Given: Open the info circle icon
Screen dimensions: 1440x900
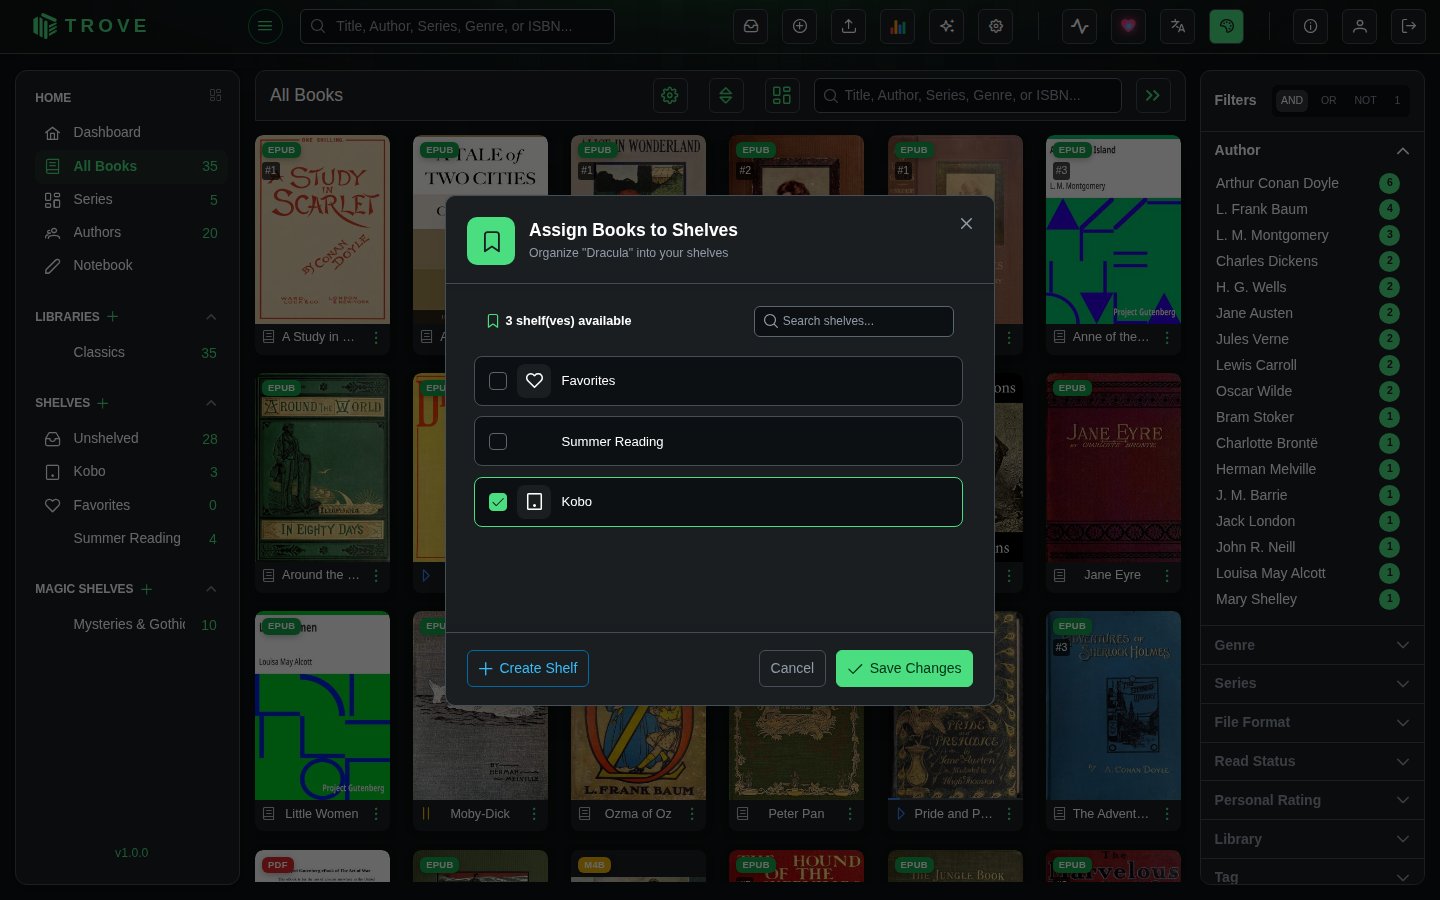Looking at the screenshot, I should click(1311, 26).
